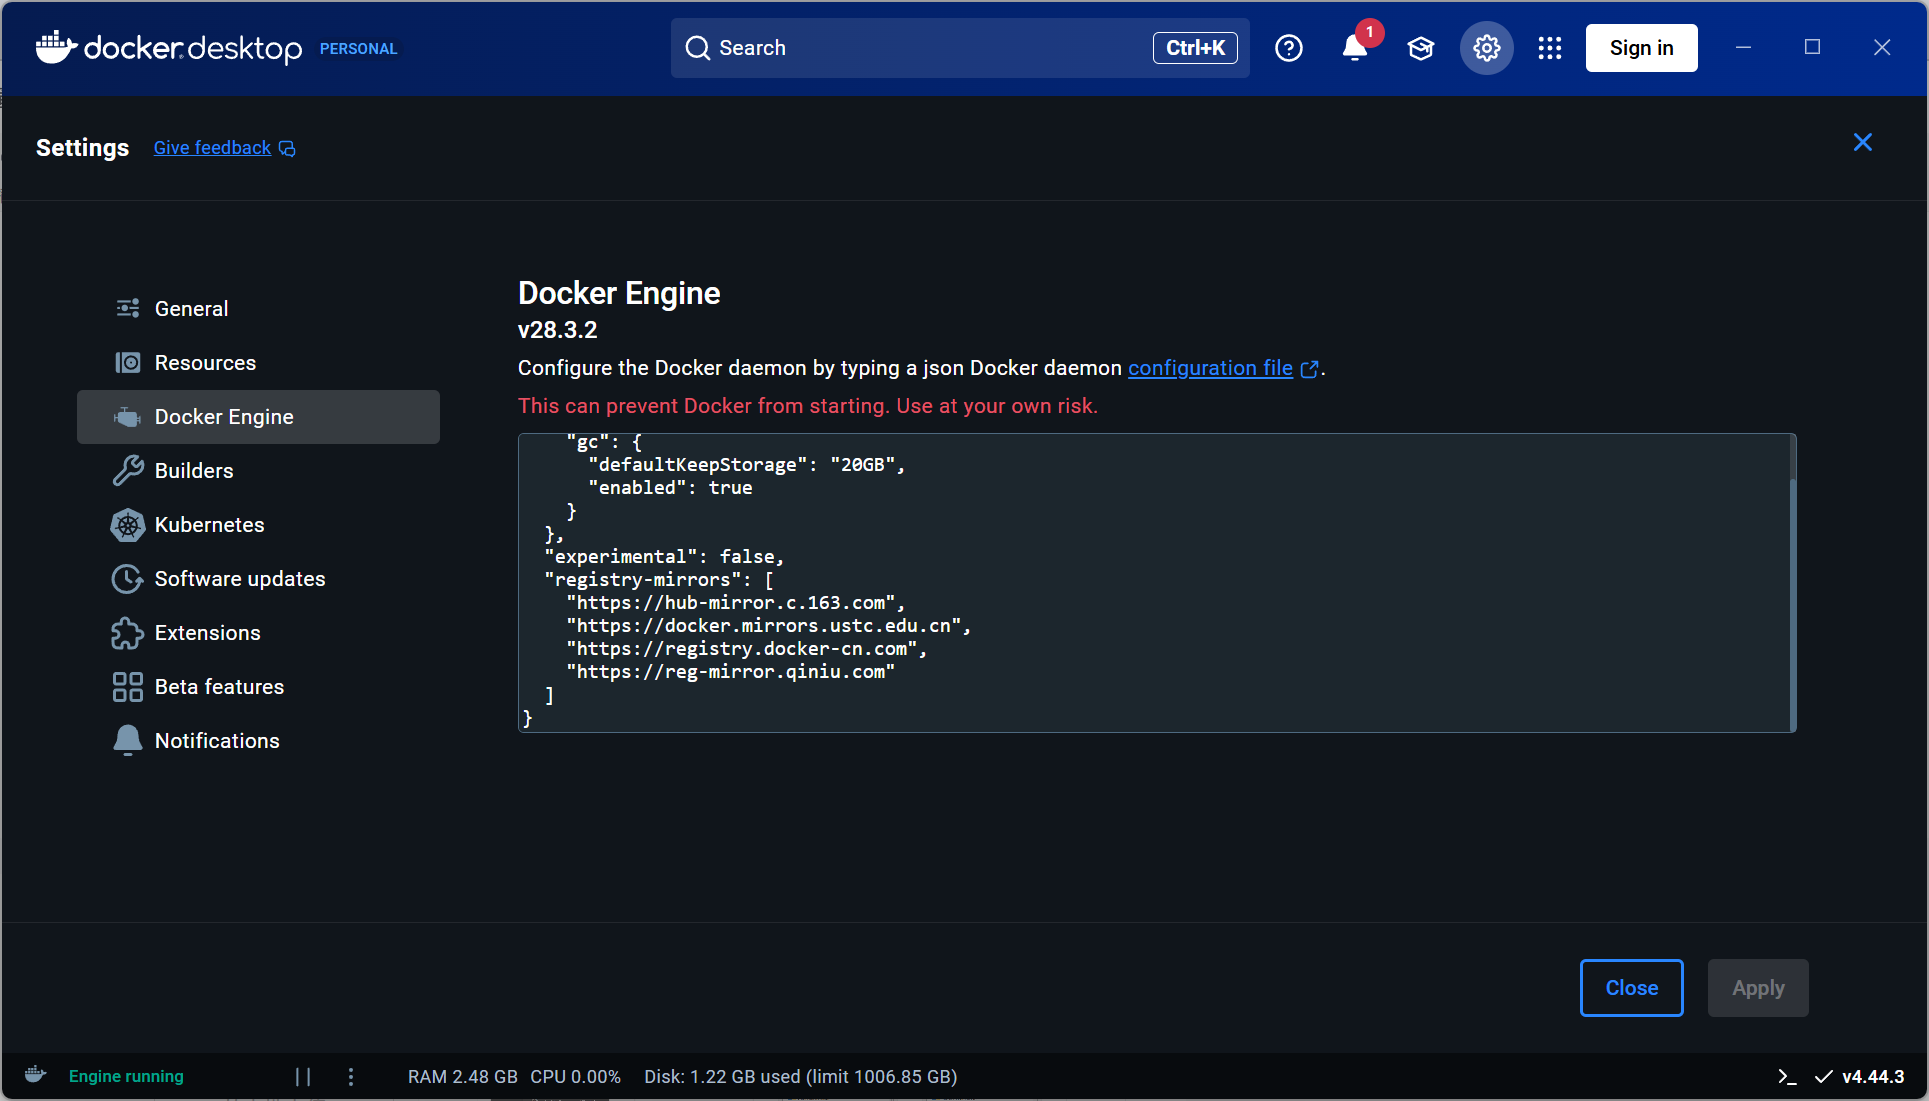Click the Give feedback link

[212, 148]
